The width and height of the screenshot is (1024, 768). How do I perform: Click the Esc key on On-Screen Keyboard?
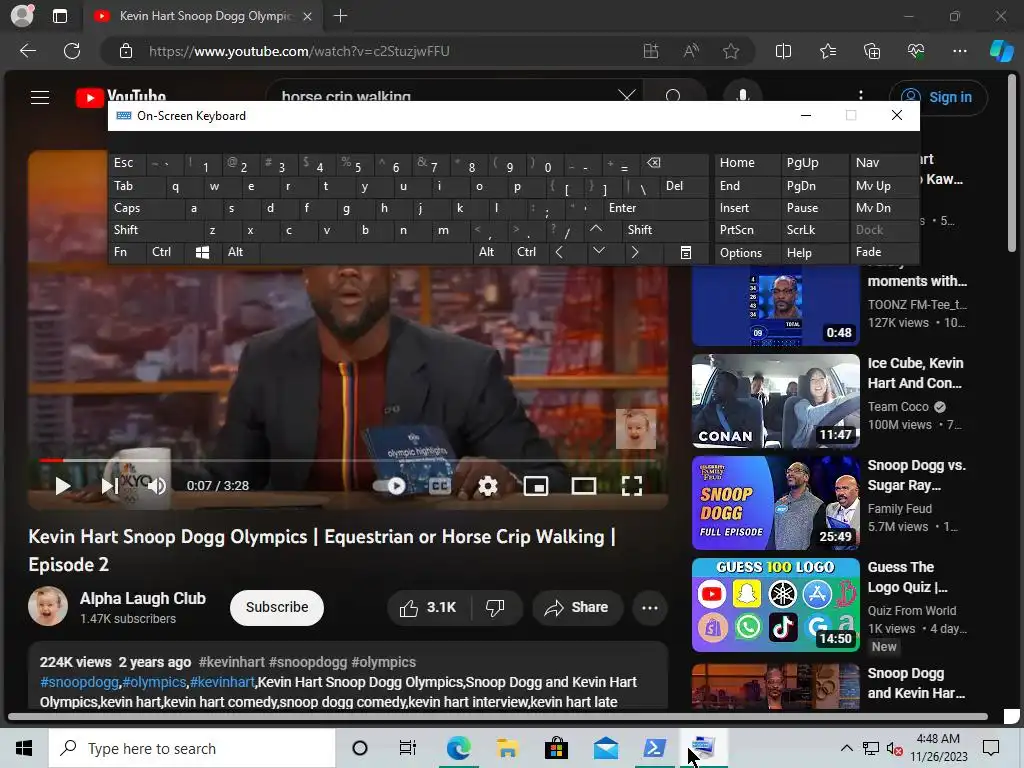(x=127, y=164)
